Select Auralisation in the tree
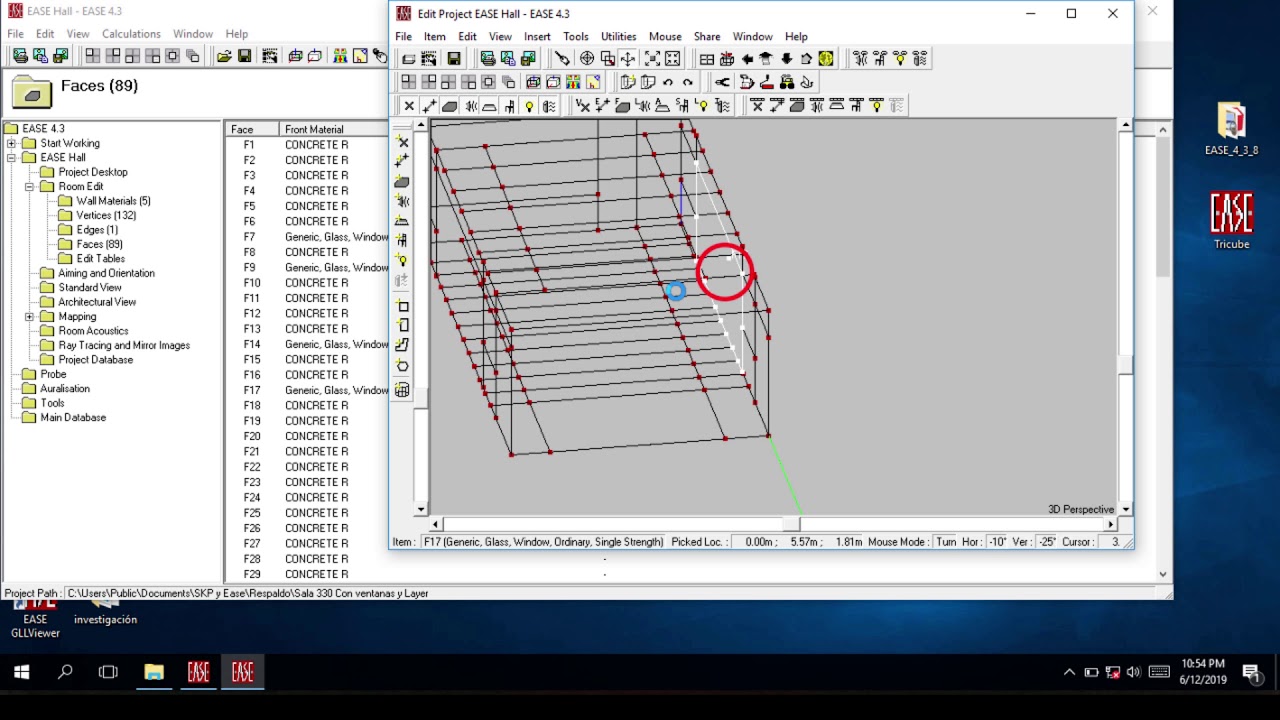 [x=65, y=389]
